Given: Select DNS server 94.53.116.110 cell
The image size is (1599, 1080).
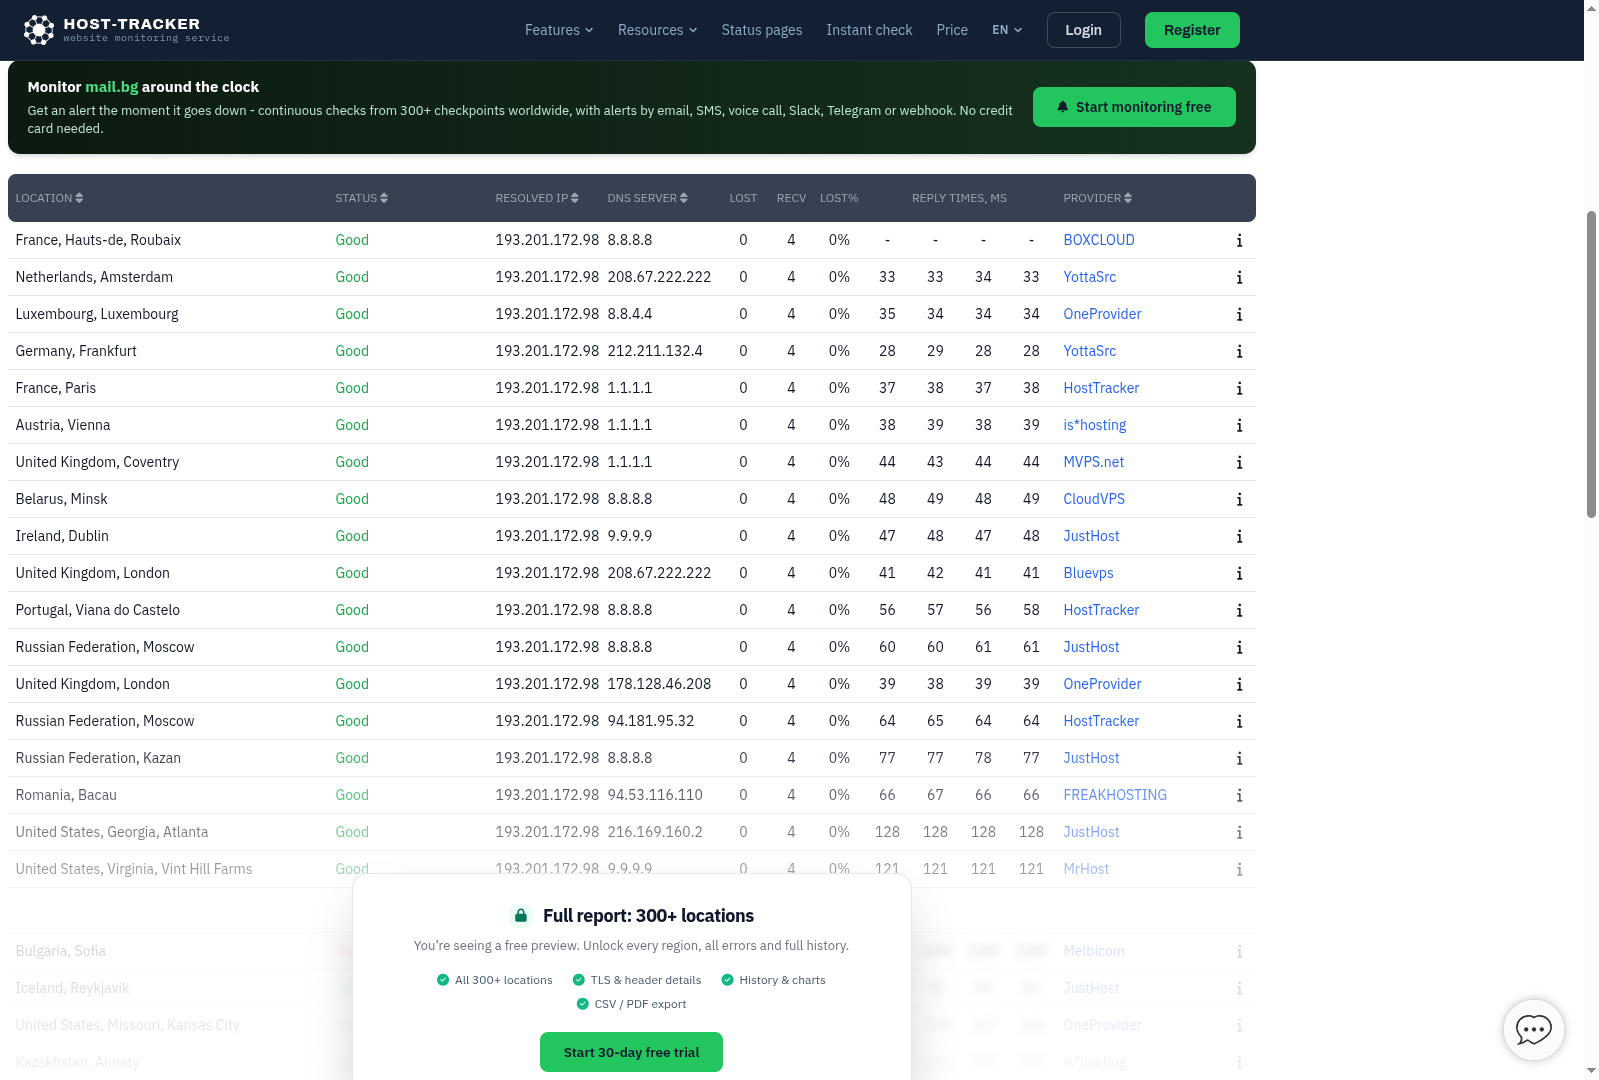Looking at the screenshot, I should (655, 795).
